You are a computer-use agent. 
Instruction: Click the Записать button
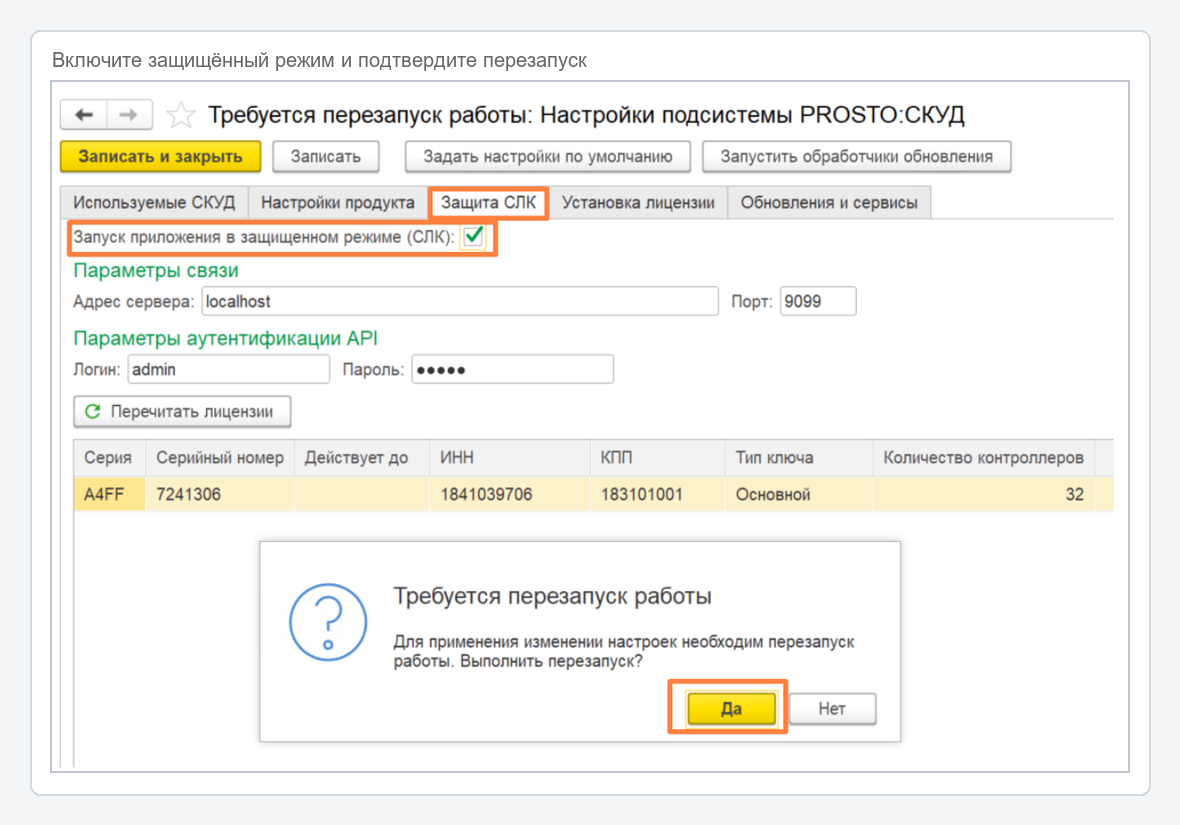tap(326, 157)
